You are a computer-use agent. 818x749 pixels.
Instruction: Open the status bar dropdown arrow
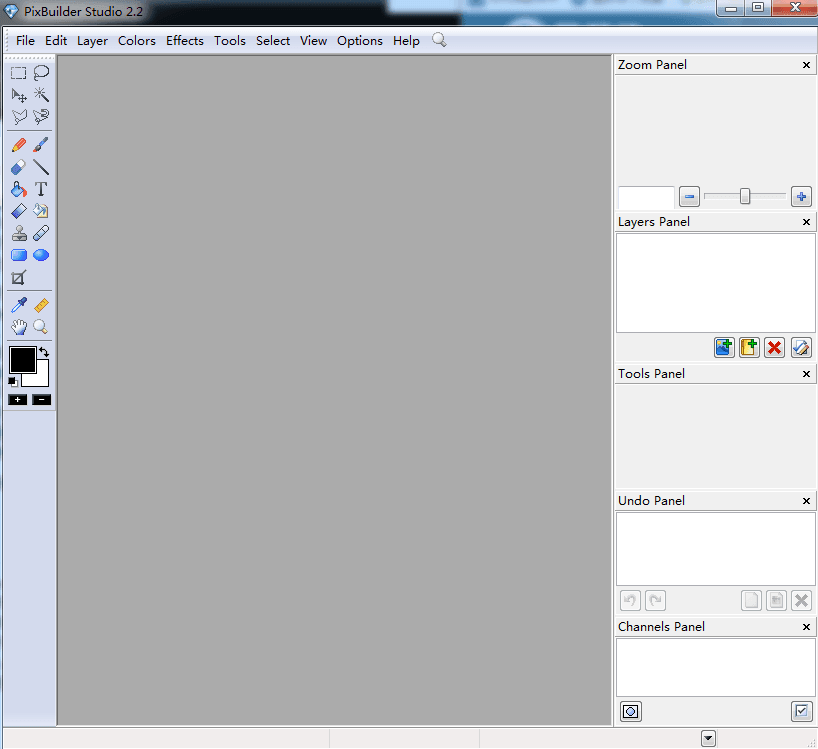pyautogui.click(x=708, y=737)
